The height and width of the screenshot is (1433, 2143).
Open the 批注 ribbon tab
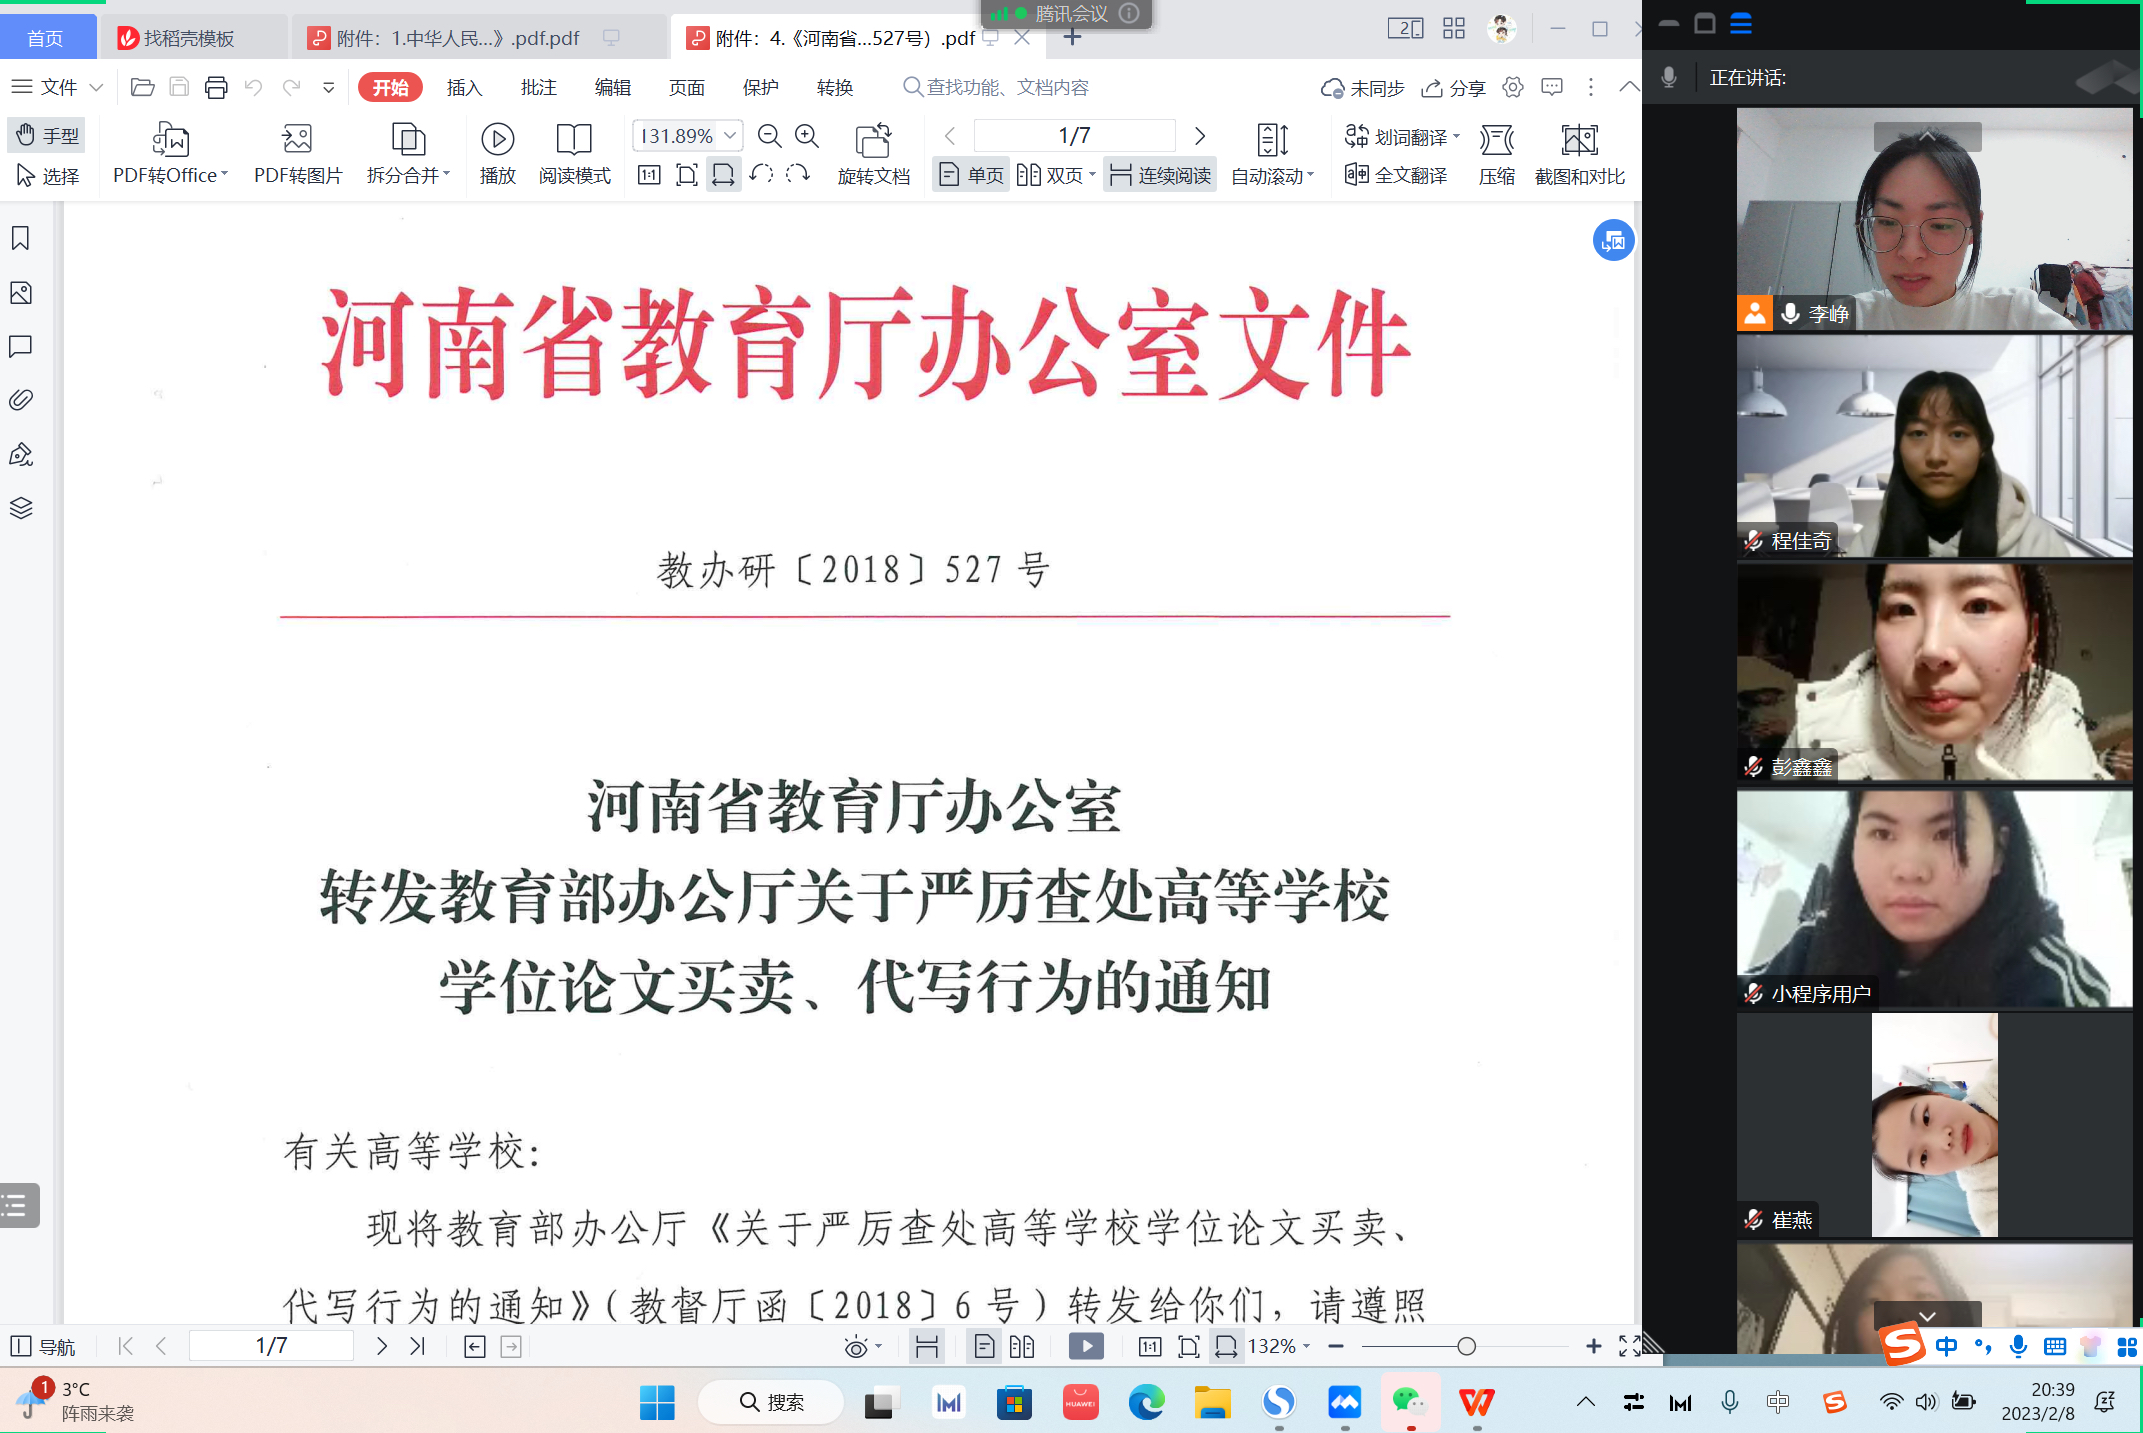(538, 88)
